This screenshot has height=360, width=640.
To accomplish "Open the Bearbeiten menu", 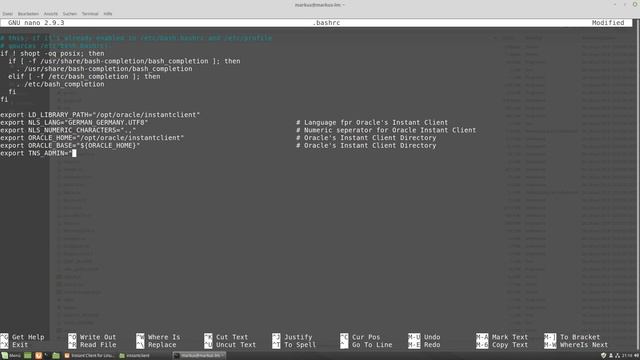I will (28, 13).
